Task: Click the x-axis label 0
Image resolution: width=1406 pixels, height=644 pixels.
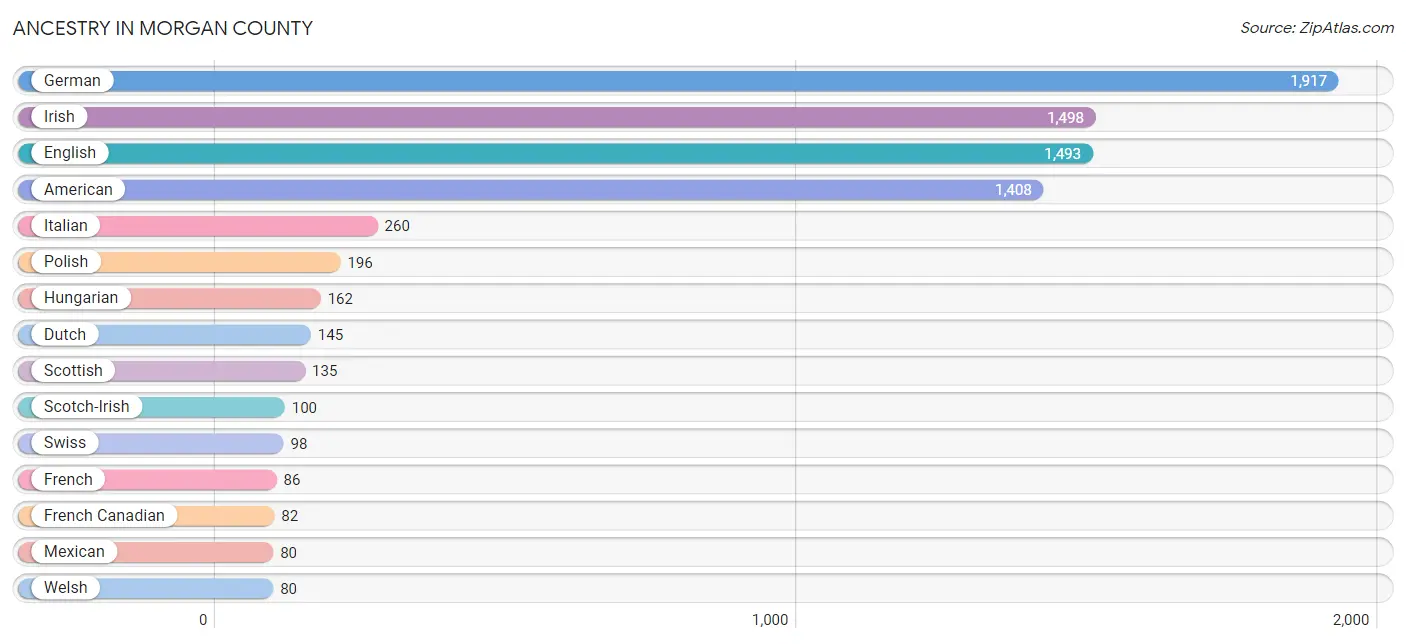Action: (x=203, y=620)
